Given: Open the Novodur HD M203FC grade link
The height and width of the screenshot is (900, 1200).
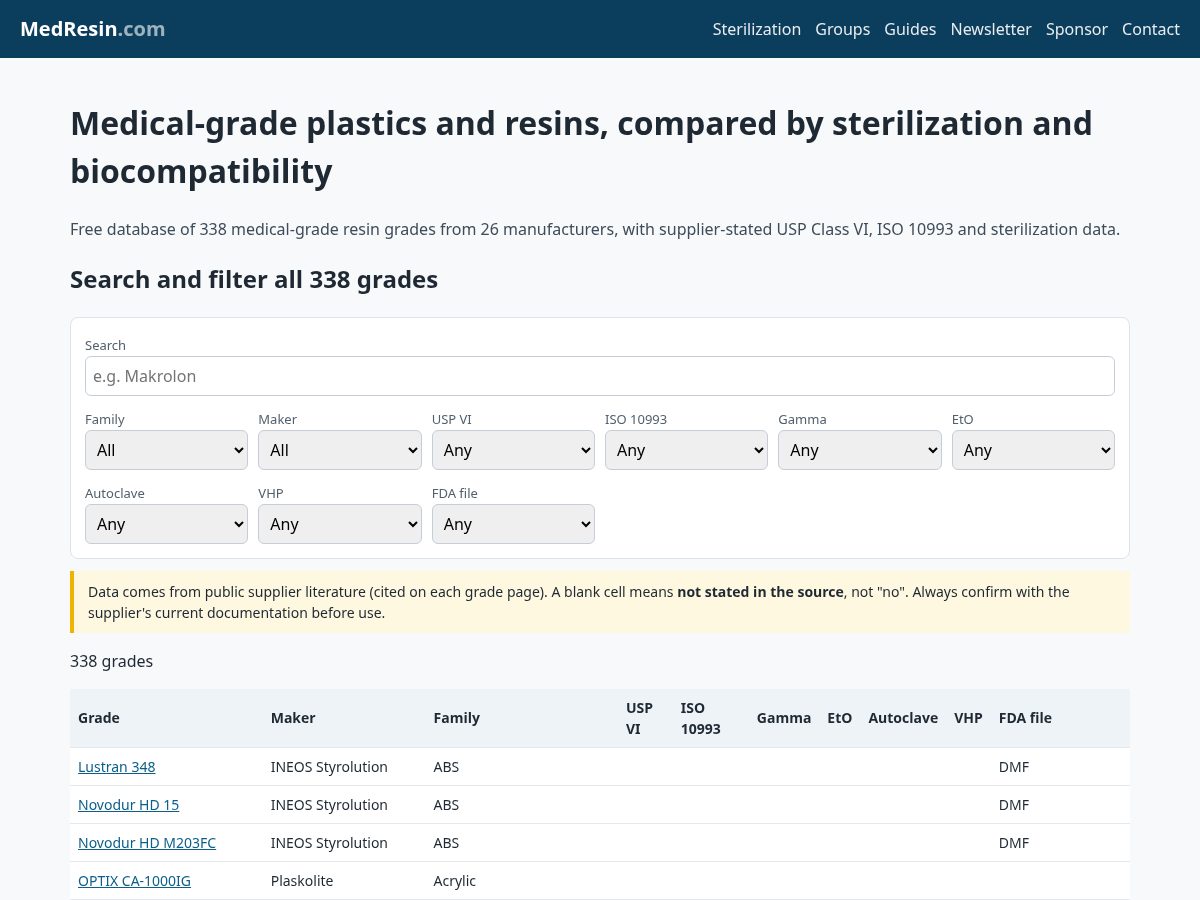Looking at the screenshot, I should (x=147, y=843).
